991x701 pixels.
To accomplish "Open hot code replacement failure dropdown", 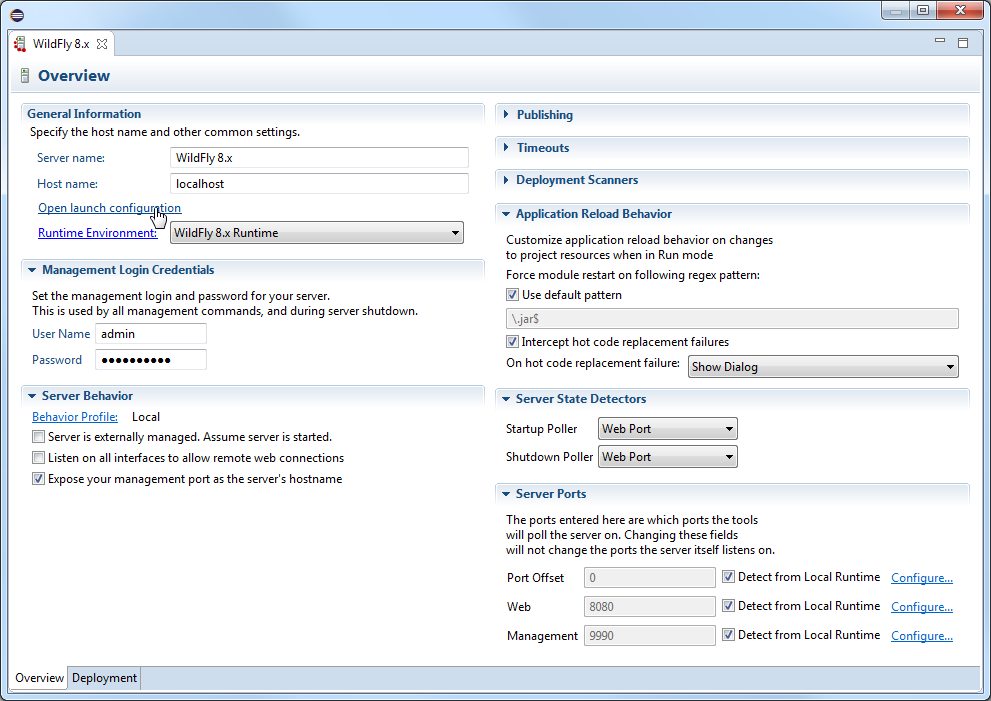I will coord(823,367).
